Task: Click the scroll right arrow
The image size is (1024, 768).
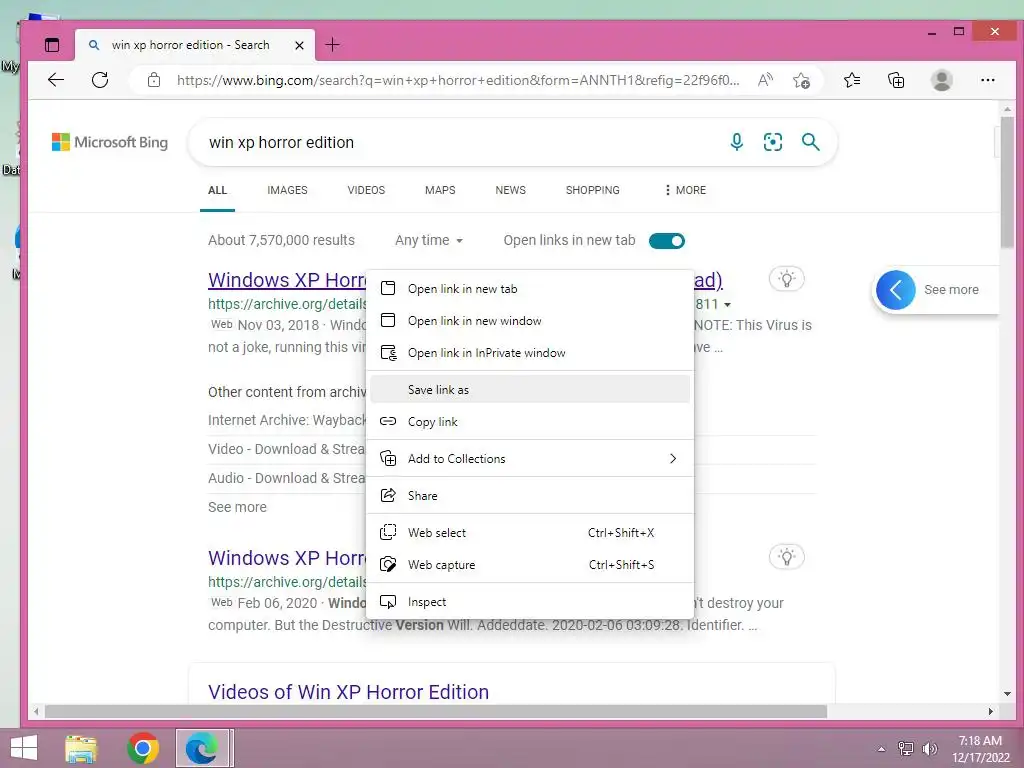Action: coord(991,711)
